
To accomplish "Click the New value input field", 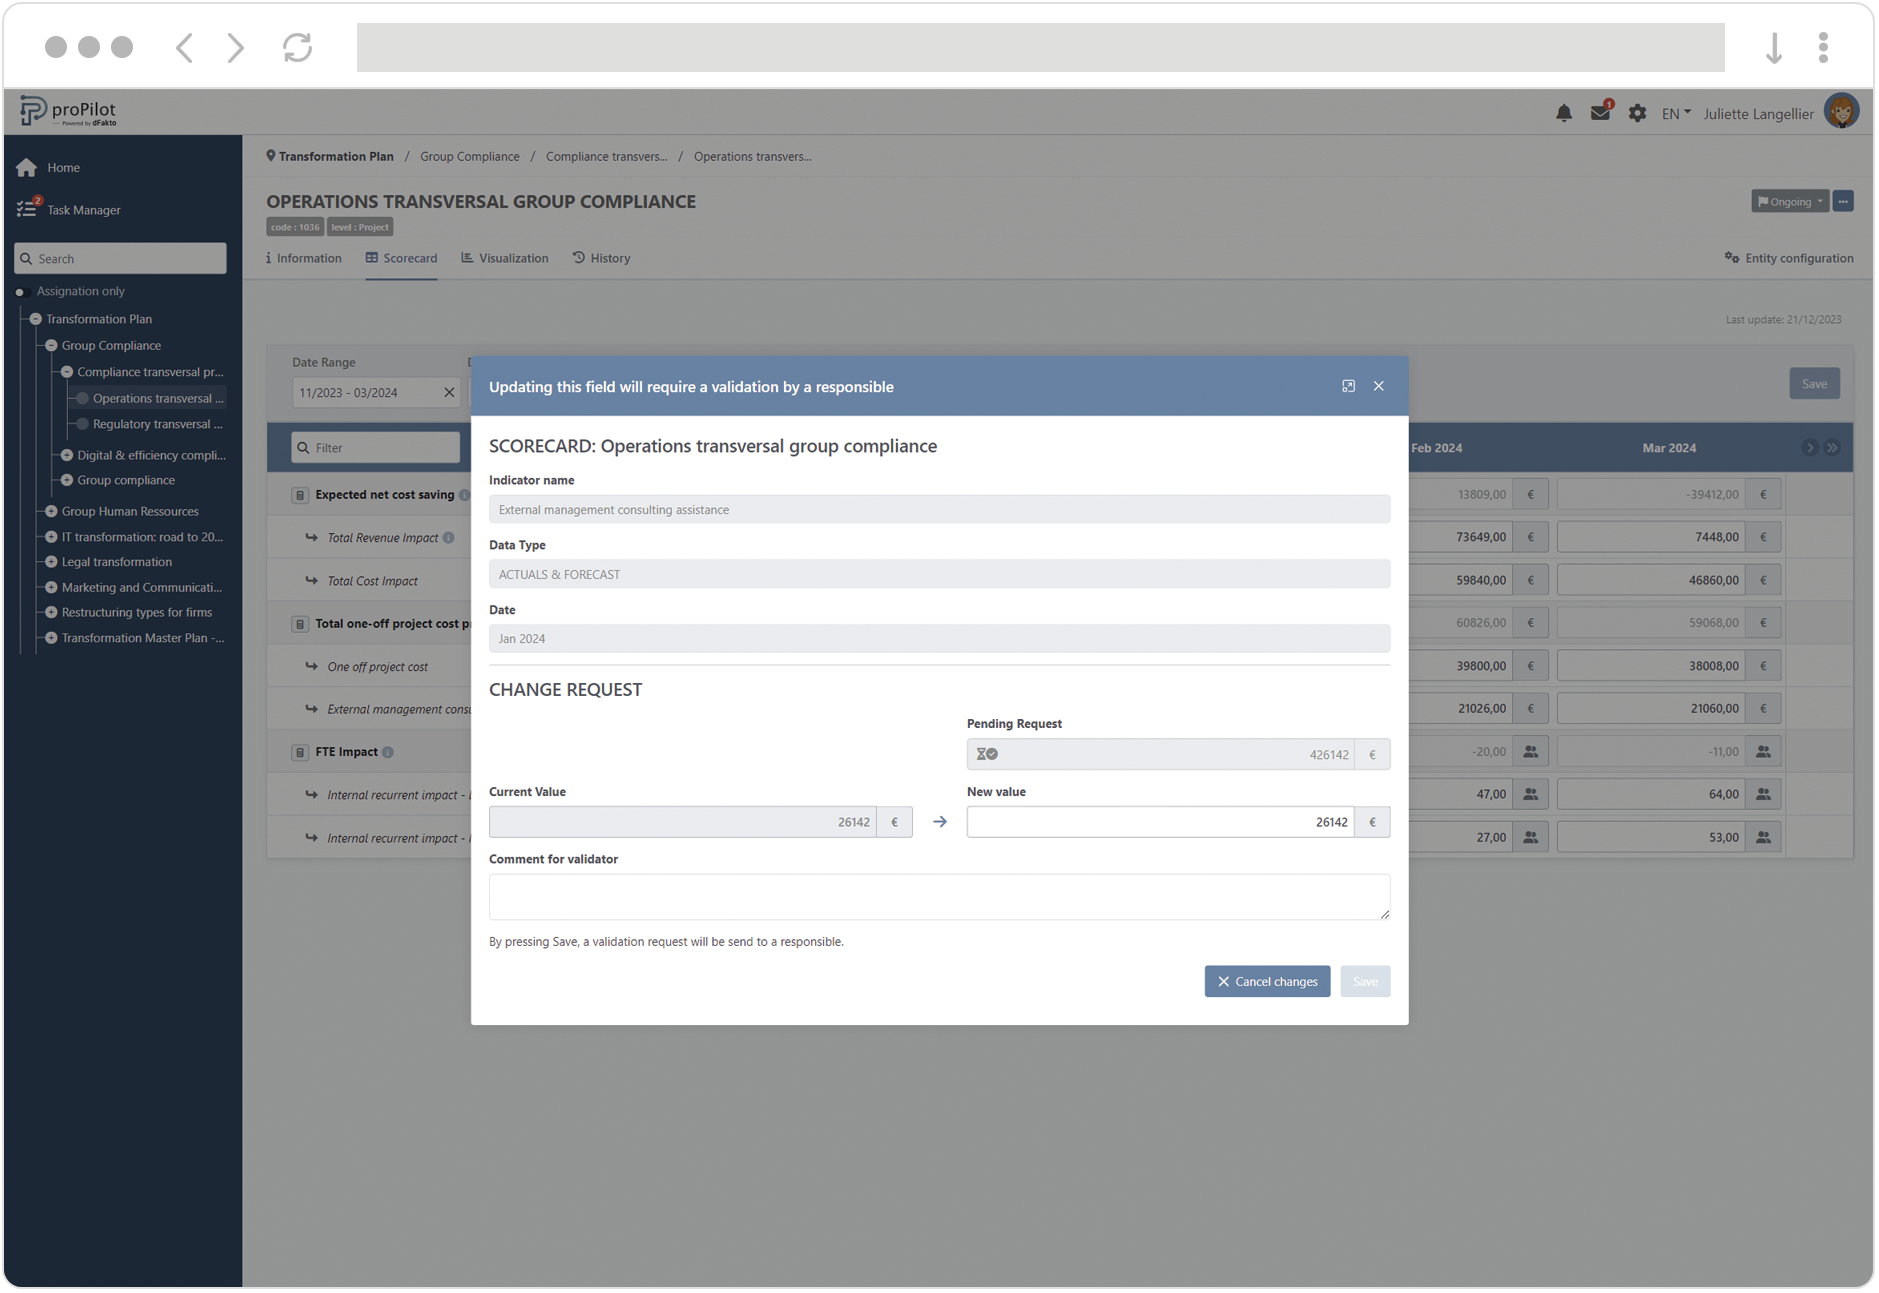I will pyautogui.click(x=1160, y=822).
